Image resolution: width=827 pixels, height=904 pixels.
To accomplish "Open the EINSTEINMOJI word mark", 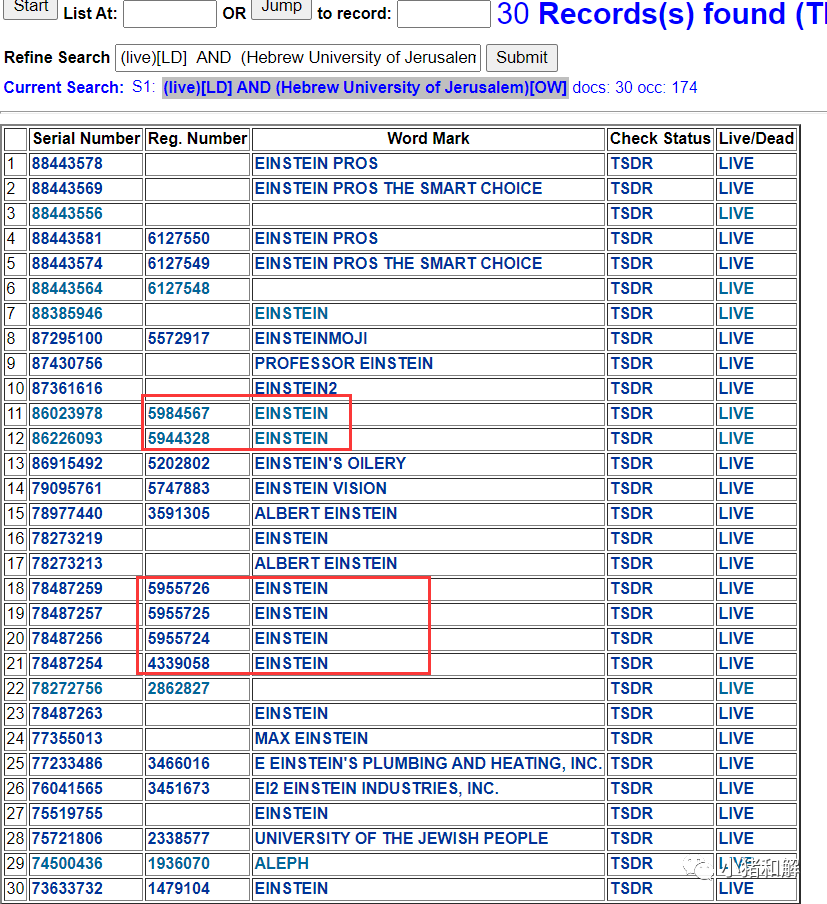I will 311,338.
